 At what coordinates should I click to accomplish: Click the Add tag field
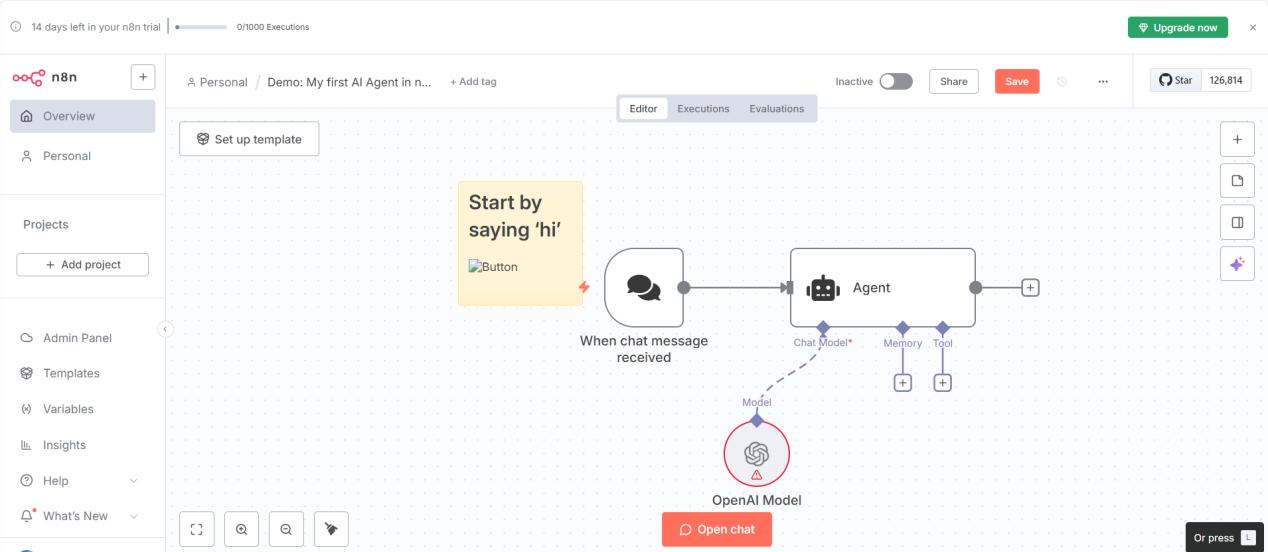(x=473, y=82)
